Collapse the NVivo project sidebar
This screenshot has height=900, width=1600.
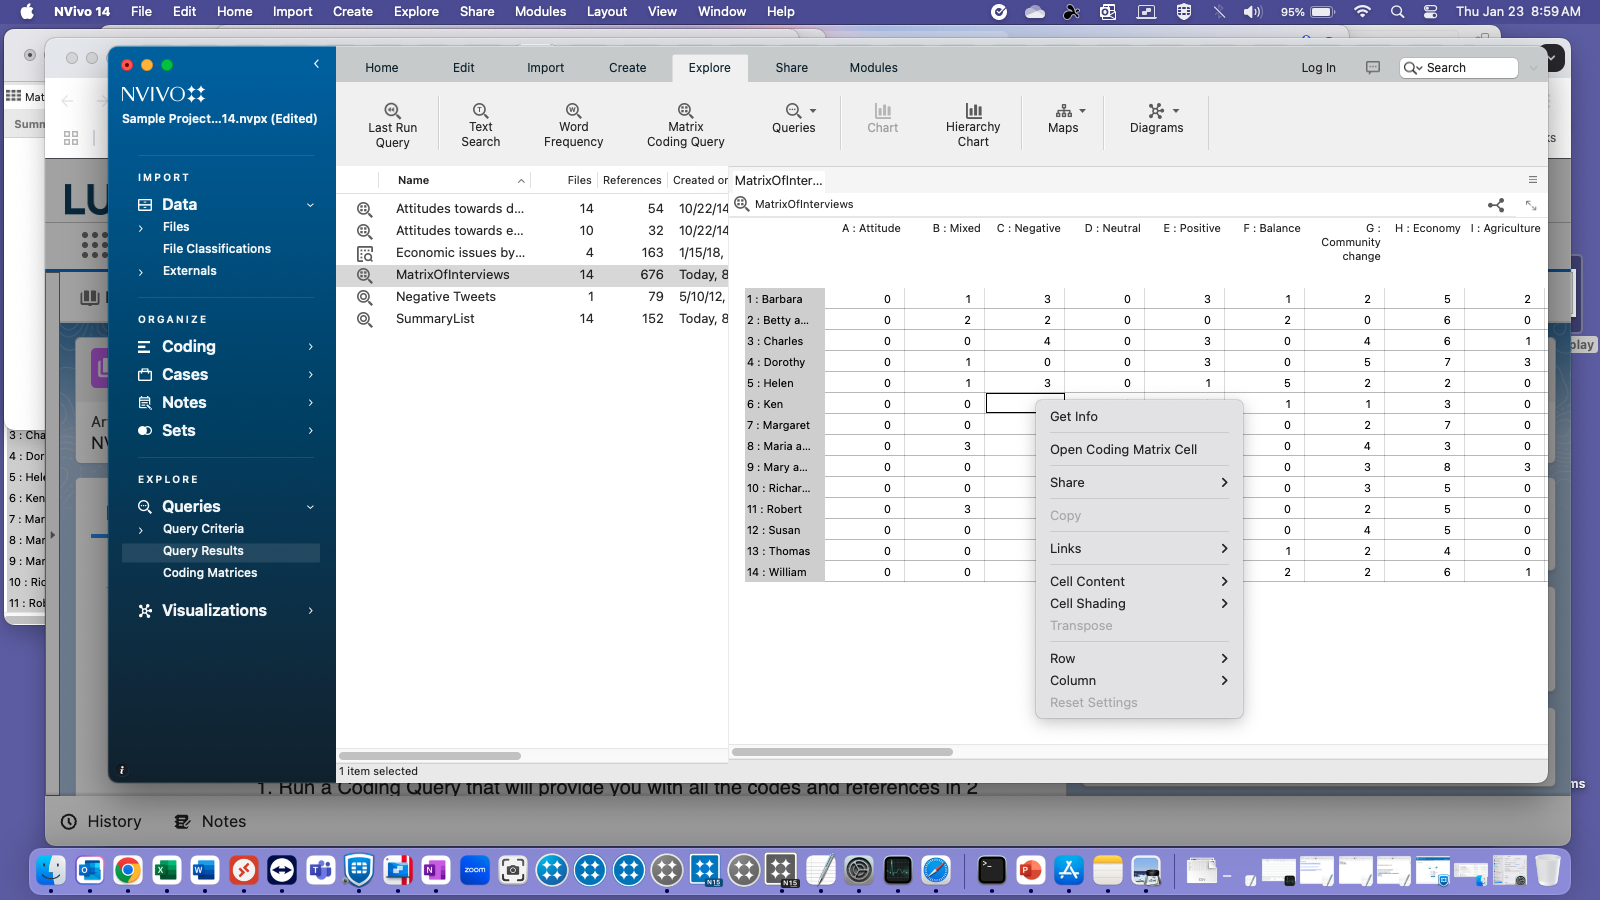(x=317, y=63)
